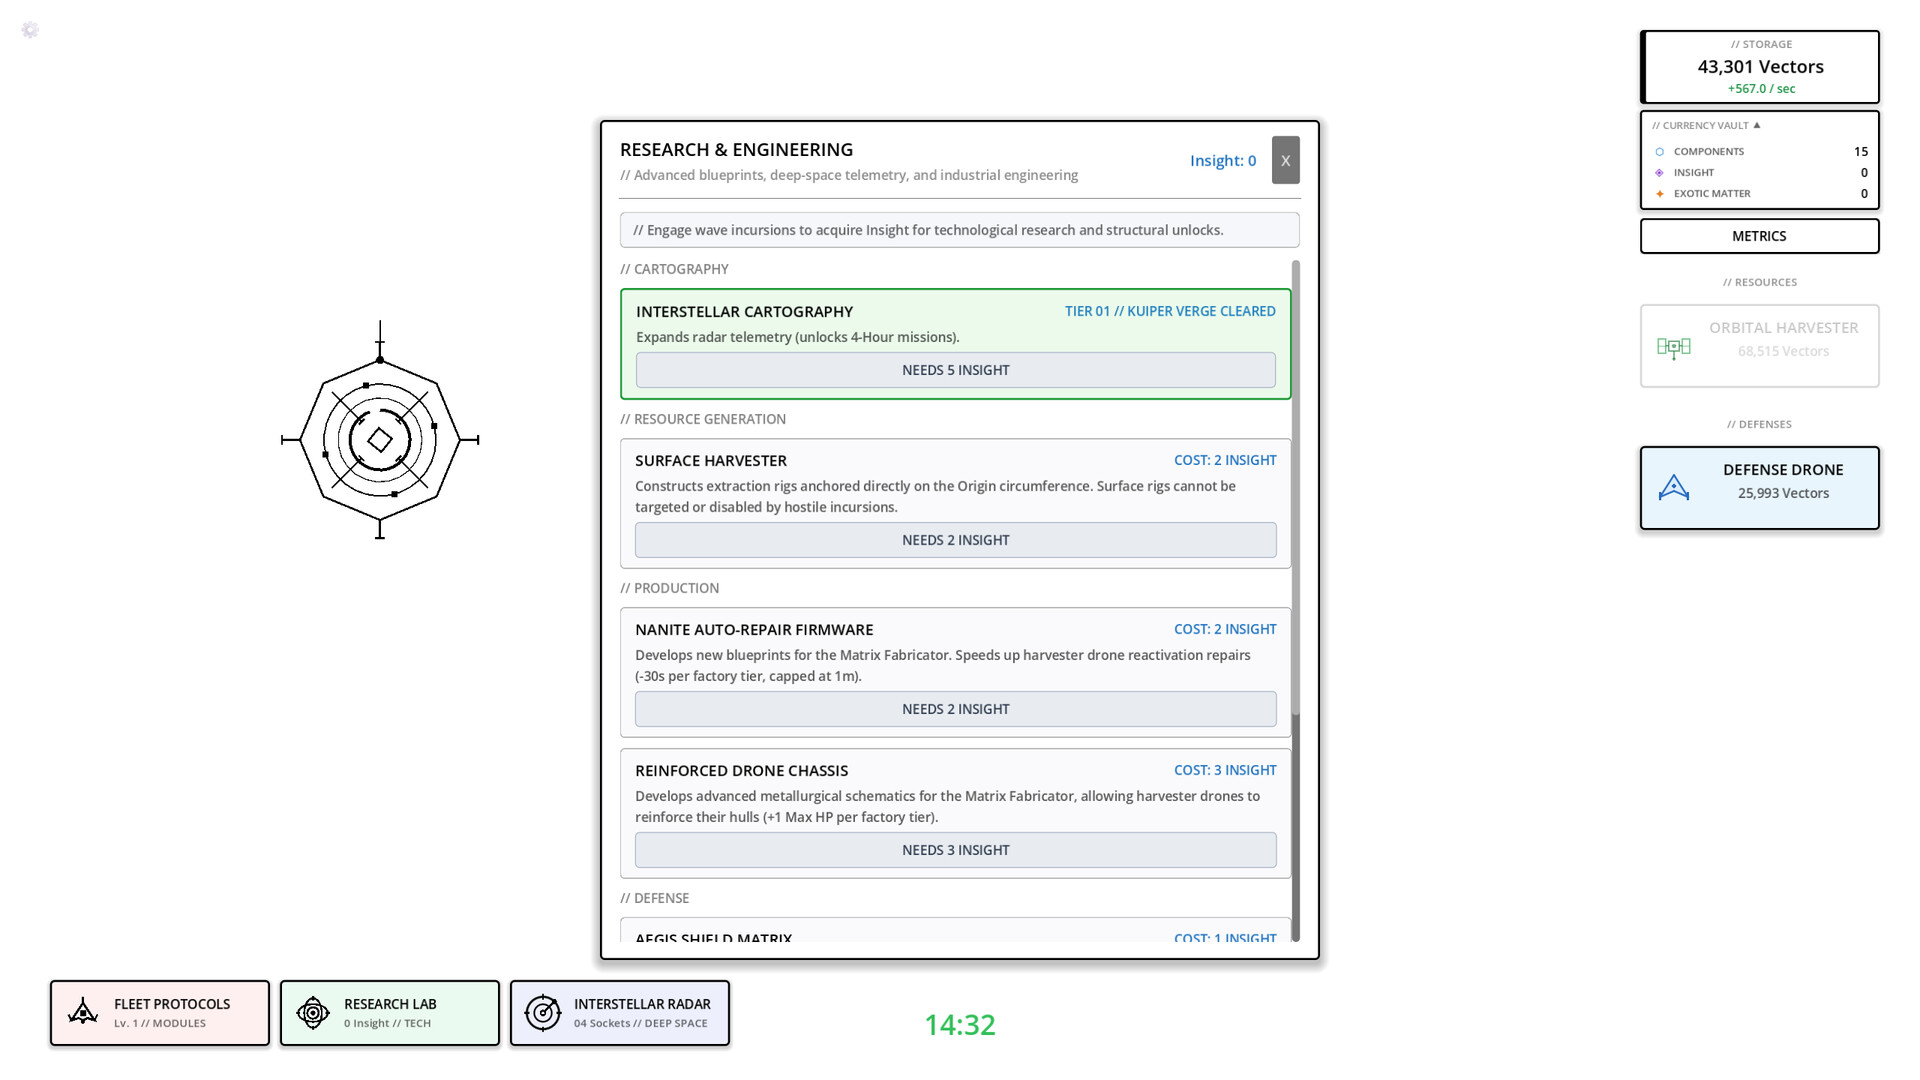Collapse the Currency Vault panel
The height and width of the screenshot is (1080, 1920).
[1756, 125]
